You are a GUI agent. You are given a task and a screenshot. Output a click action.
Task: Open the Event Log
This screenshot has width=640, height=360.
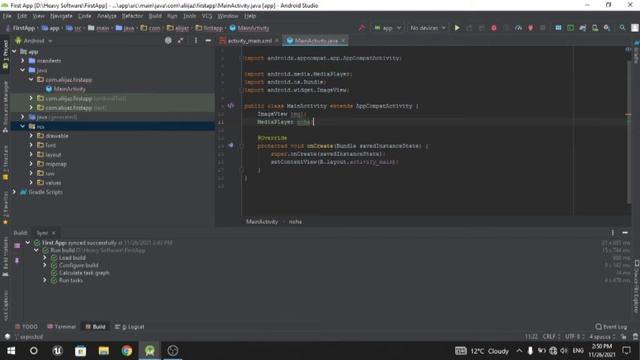tap(611, 327)
